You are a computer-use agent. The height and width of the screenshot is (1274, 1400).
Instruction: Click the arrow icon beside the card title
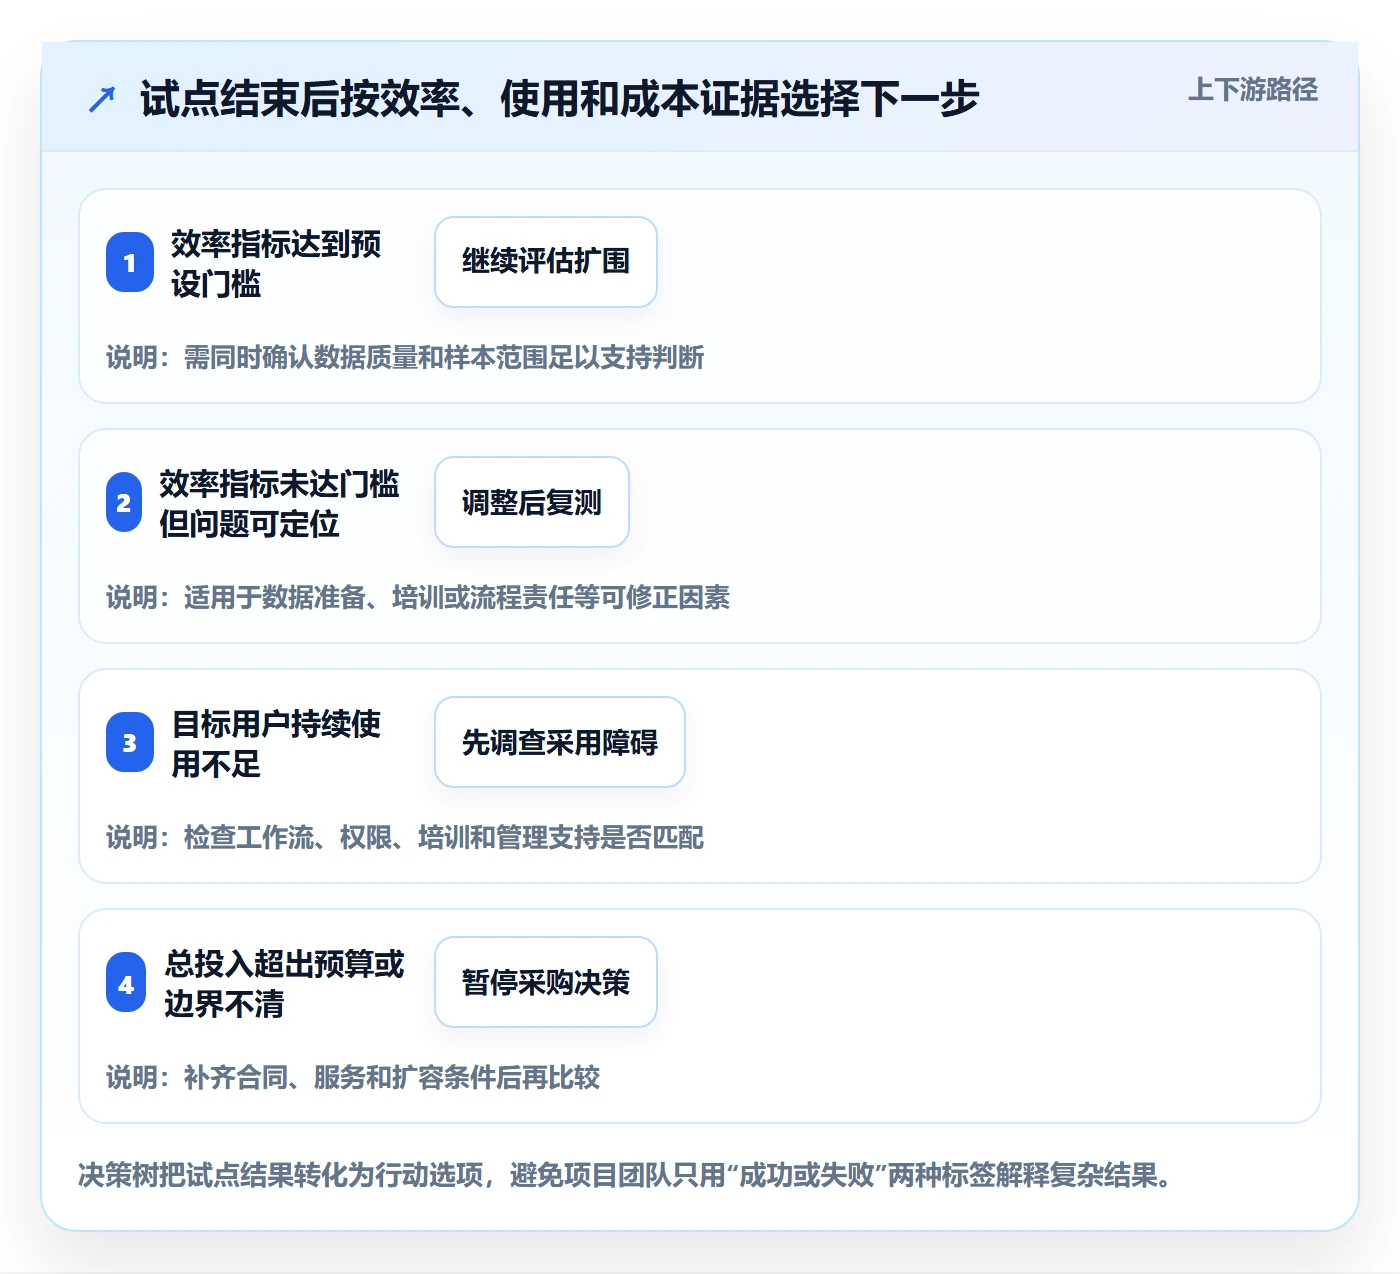(102, 99)
